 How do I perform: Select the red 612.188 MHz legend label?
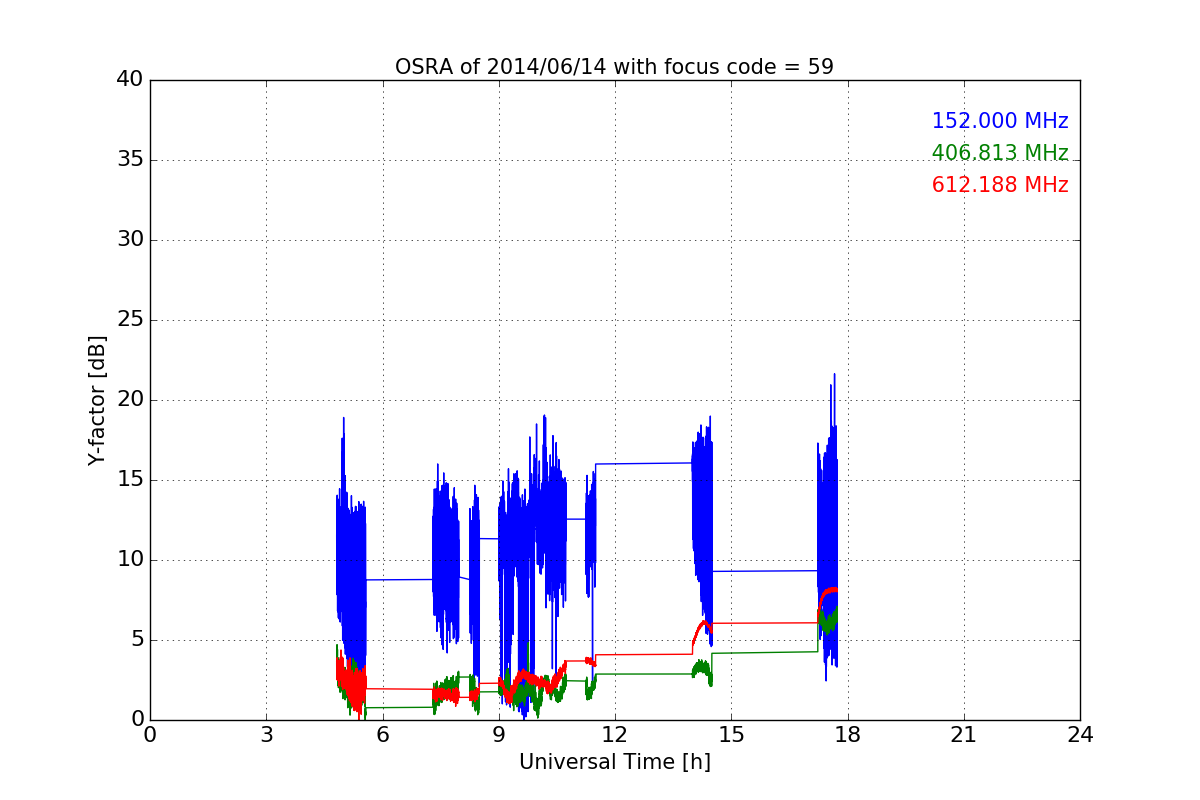click(x=1000, y=185)
